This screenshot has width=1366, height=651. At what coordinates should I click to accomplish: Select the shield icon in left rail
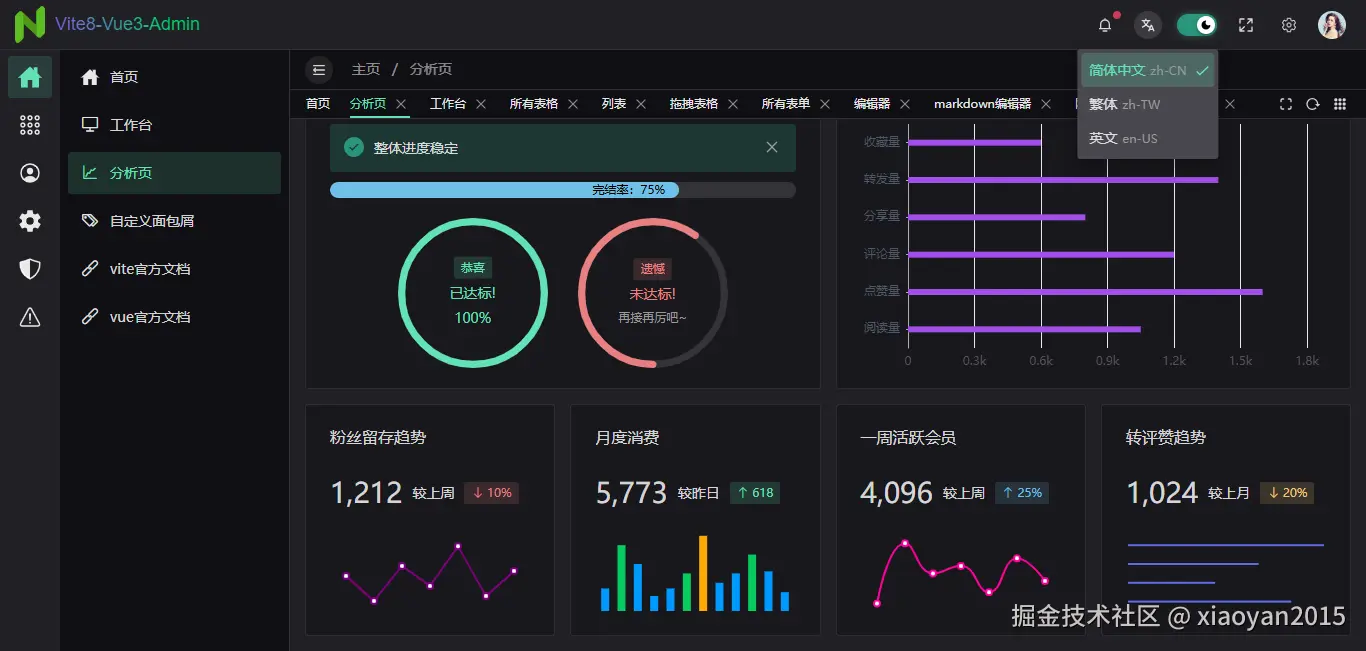pos(30,269)
